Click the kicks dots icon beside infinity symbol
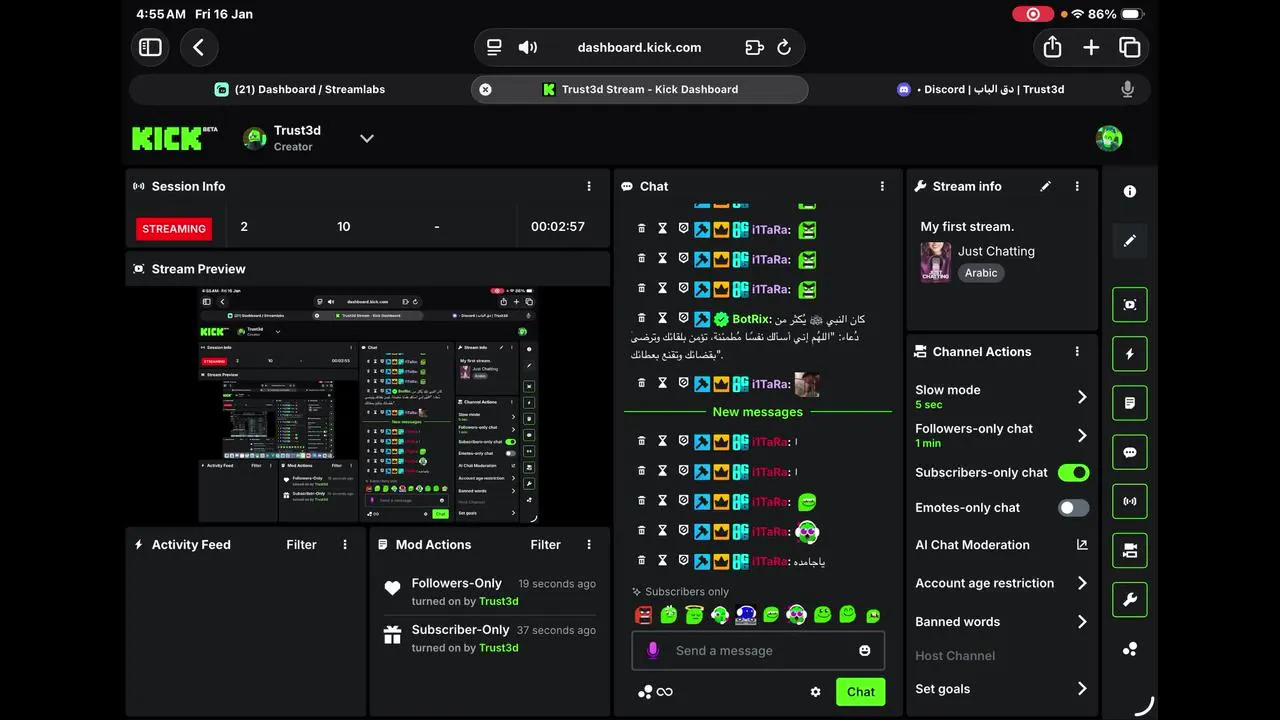This screenshot has width=1280, height=720. (x=645, y=692)
